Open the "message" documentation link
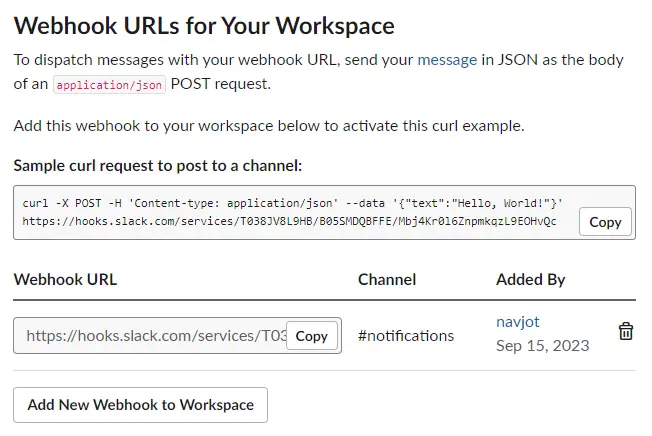 (446, 60)
